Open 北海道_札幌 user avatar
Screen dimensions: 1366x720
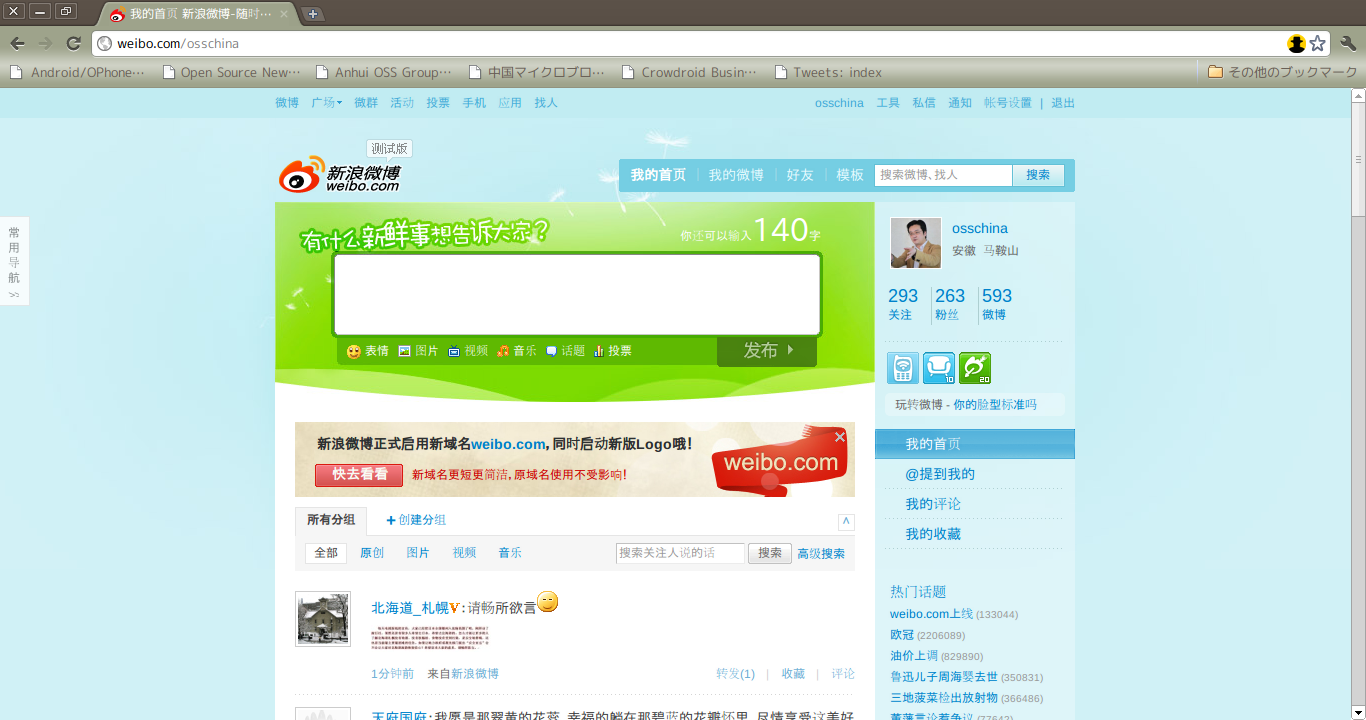coord(323,619)
